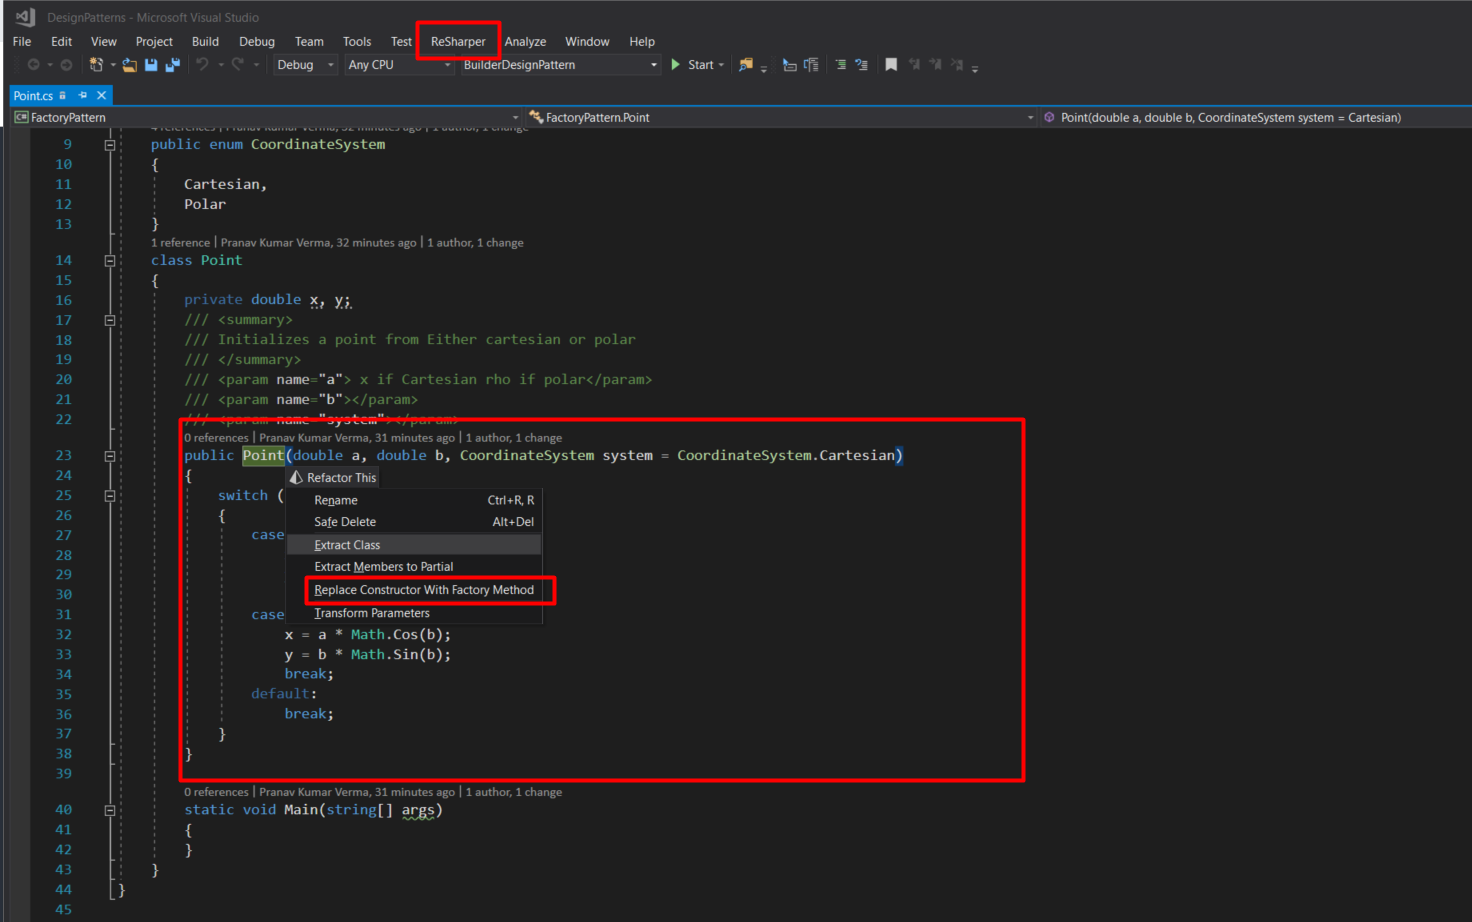Click the Redo arrow icon
The width and height of the screenshot is (1472, 922).
(237, 65)
